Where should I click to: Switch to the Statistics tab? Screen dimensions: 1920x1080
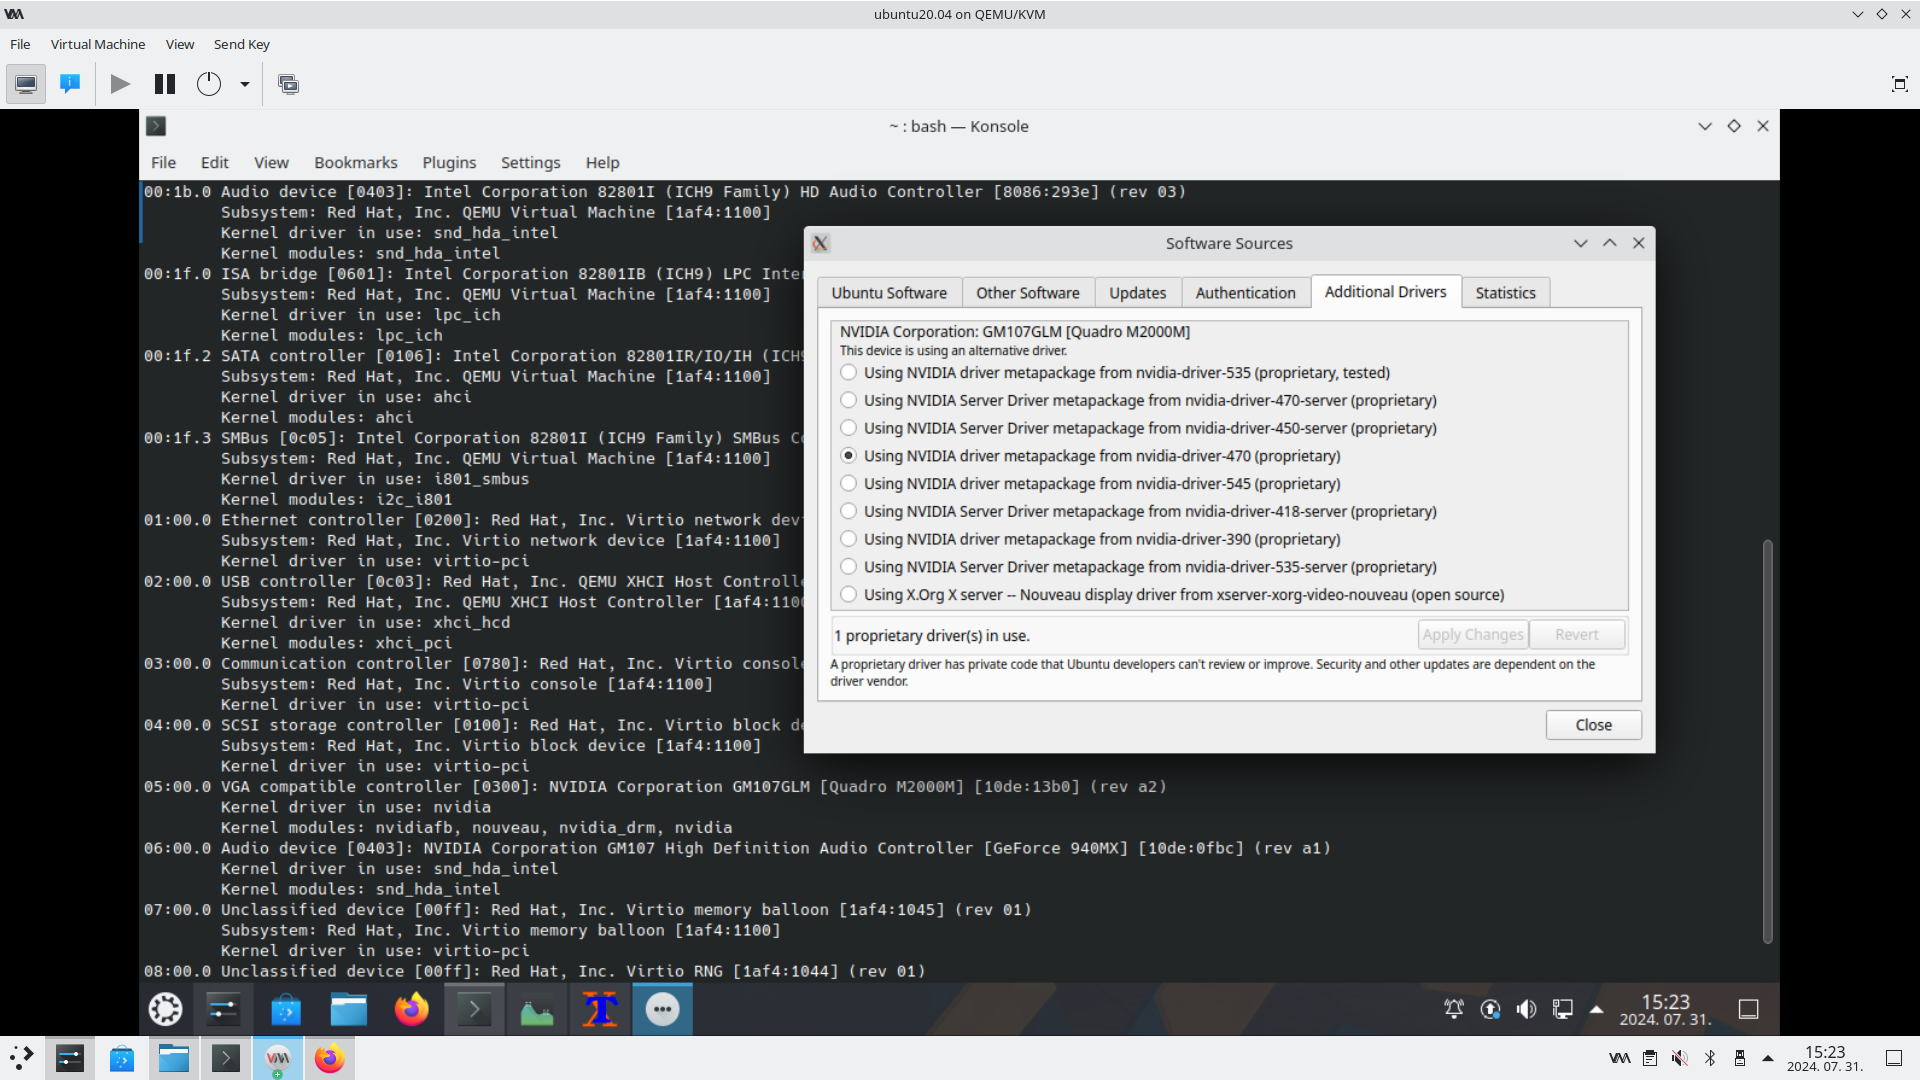point(1505,293)
